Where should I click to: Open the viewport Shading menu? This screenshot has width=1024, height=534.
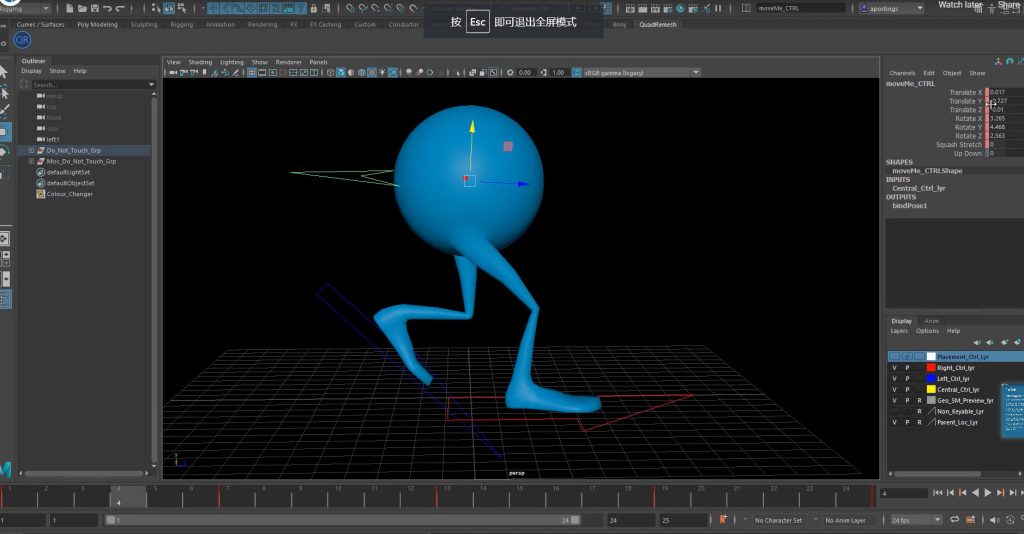pyautogui.click(x=200, y=62)
